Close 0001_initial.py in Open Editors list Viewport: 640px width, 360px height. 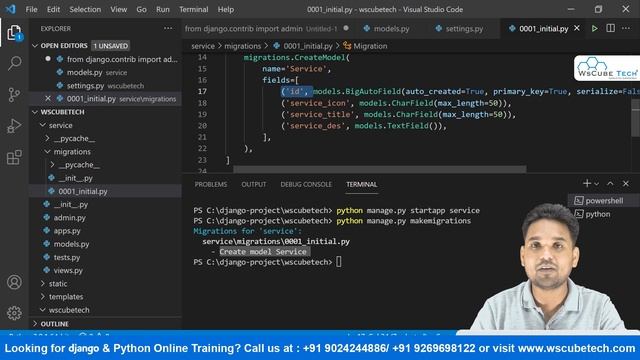click(x=48, y=99)
